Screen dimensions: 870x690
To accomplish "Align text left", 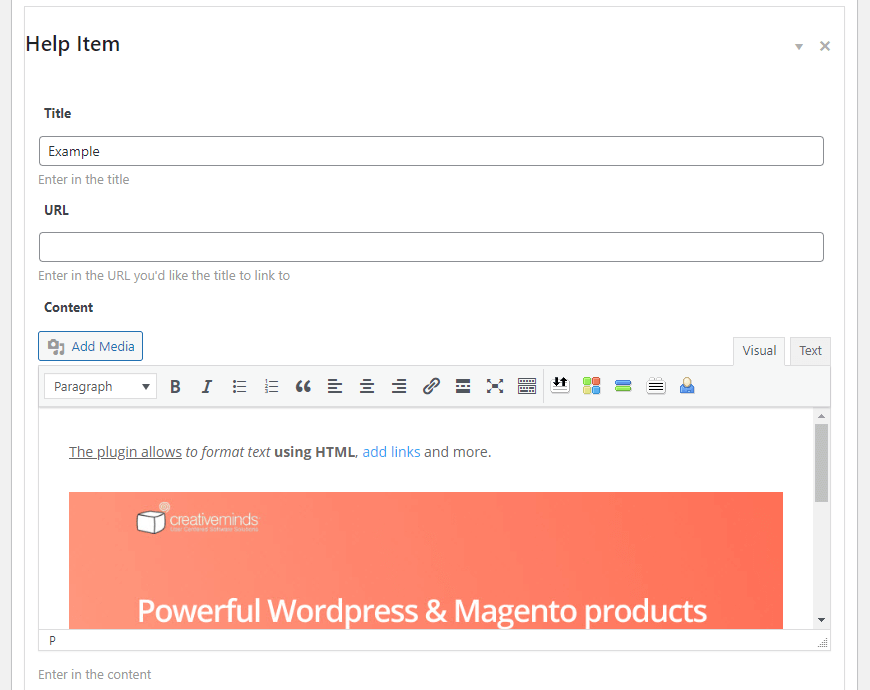I will [335, 386].
